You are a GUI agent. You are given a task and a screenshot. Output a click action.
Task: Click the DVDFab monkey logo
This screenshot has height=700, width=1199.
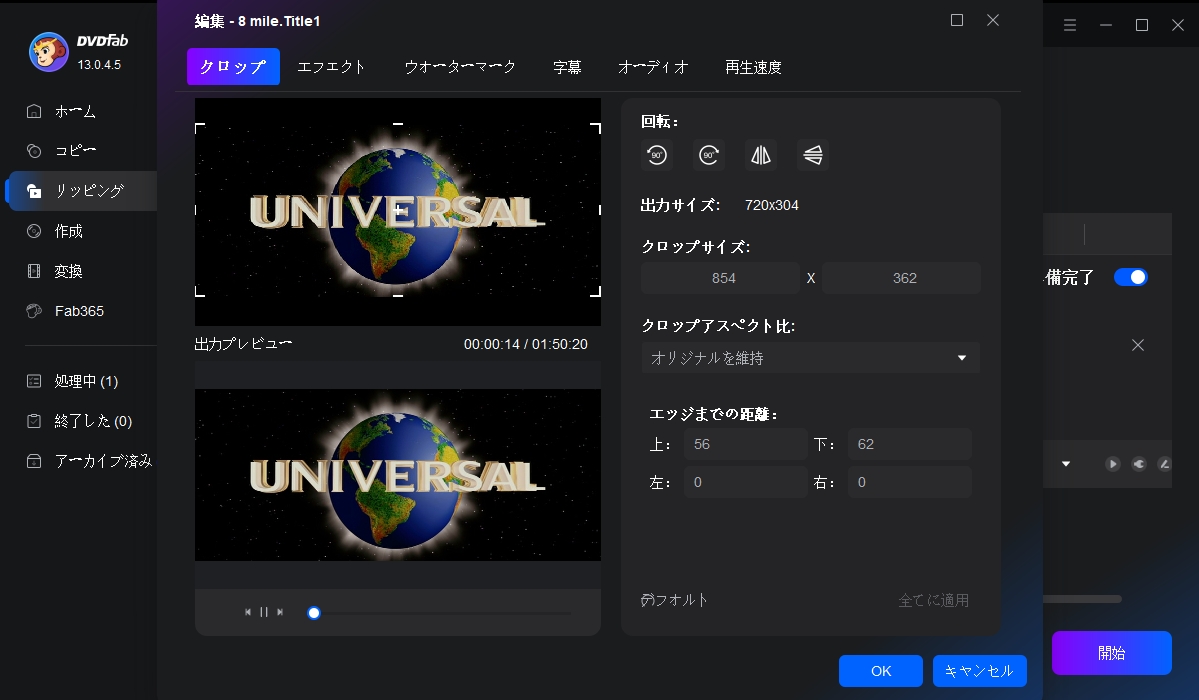(x=48, y=52)
